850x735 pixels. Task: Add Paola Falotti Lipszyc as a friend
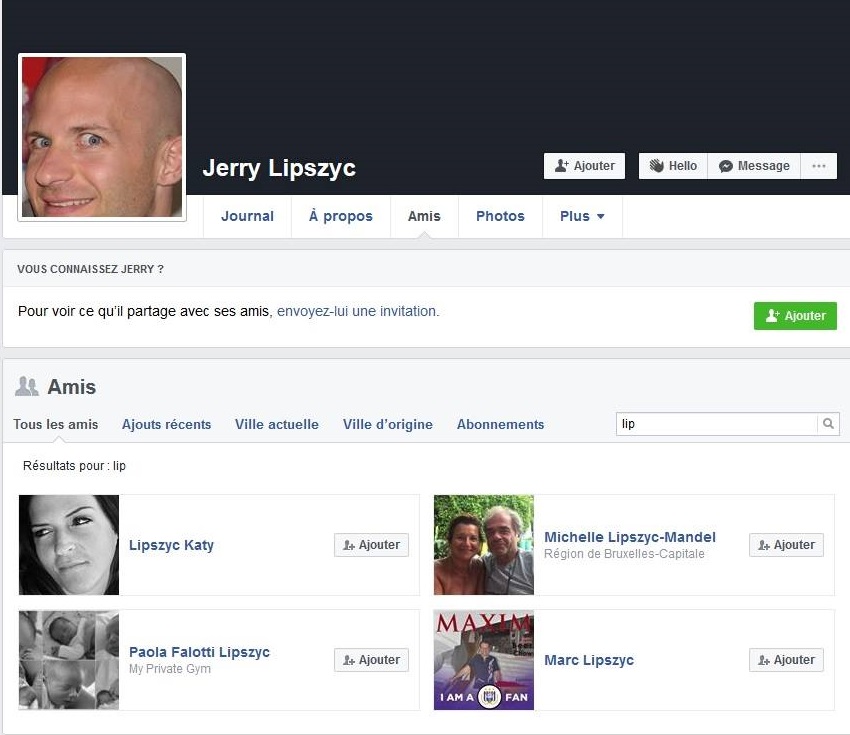pyautogui.click(x=371, y=660)
